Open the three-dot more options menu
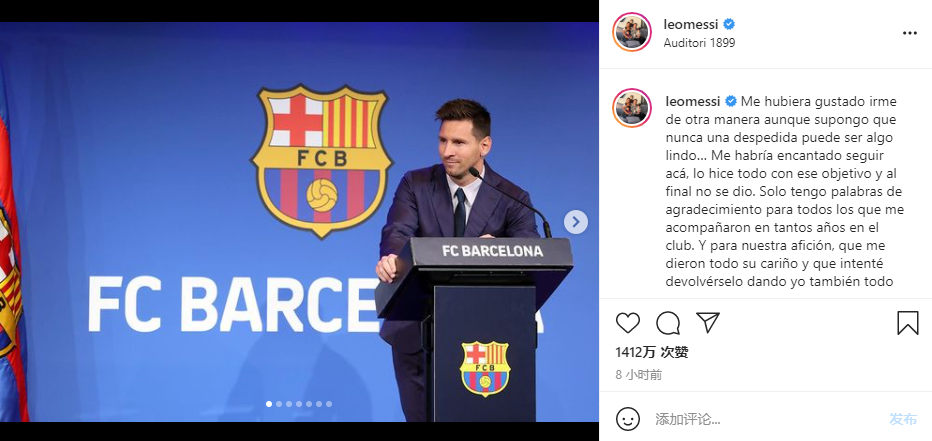Image resolution: width=932 pixels, height=441 pixels. tap(910, 33)
